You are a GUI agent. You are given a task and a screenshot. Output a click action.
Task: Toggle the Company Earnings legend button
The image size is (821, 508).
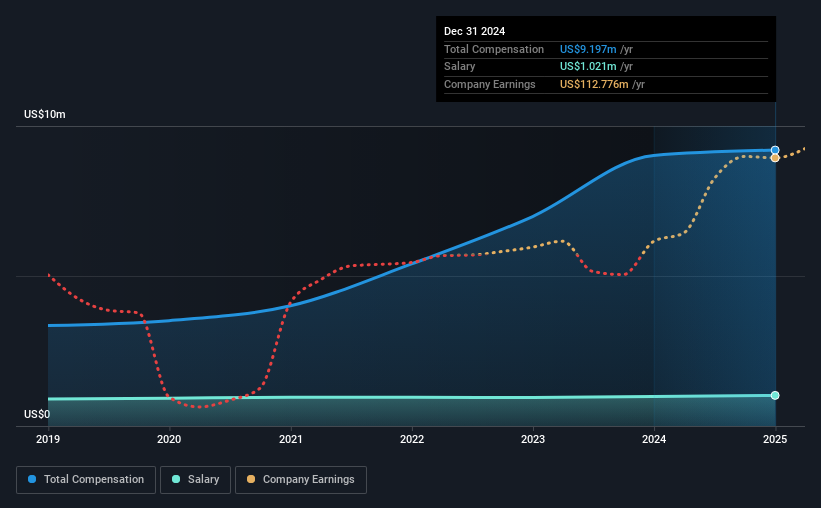301,480
